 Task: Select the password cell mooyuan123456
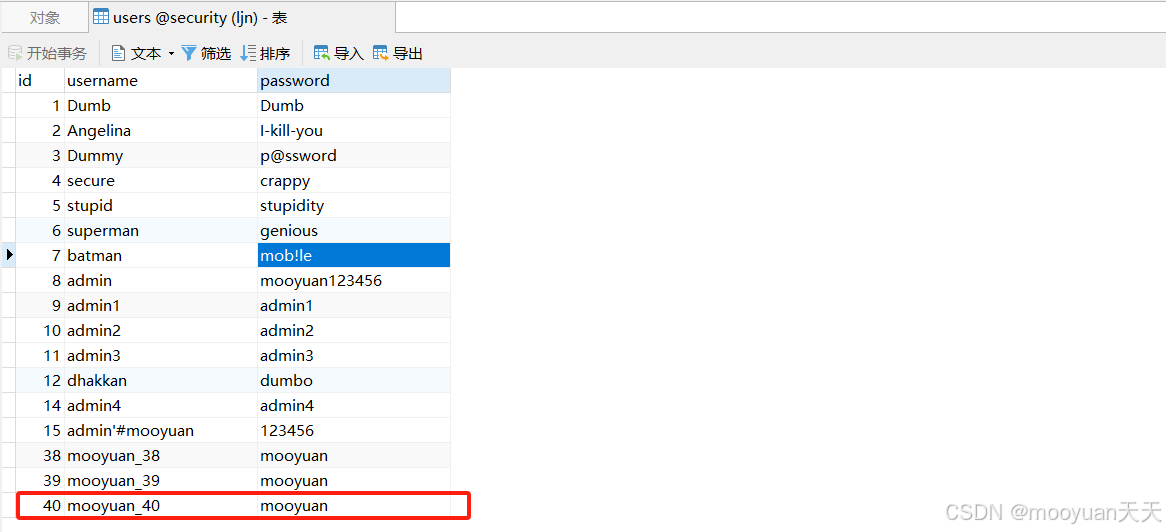click(x=354, y=281)
